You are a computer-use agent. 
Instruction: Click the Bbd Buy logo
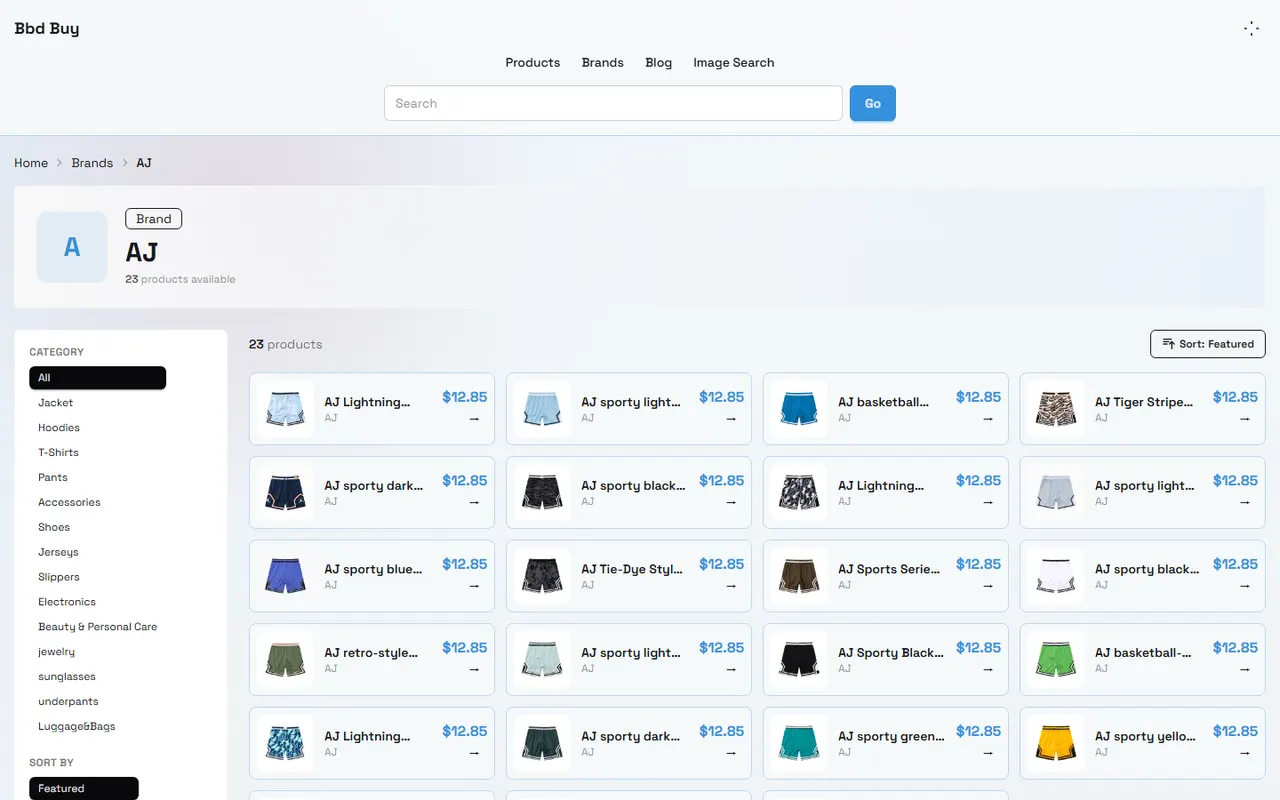tap(47, 28)
